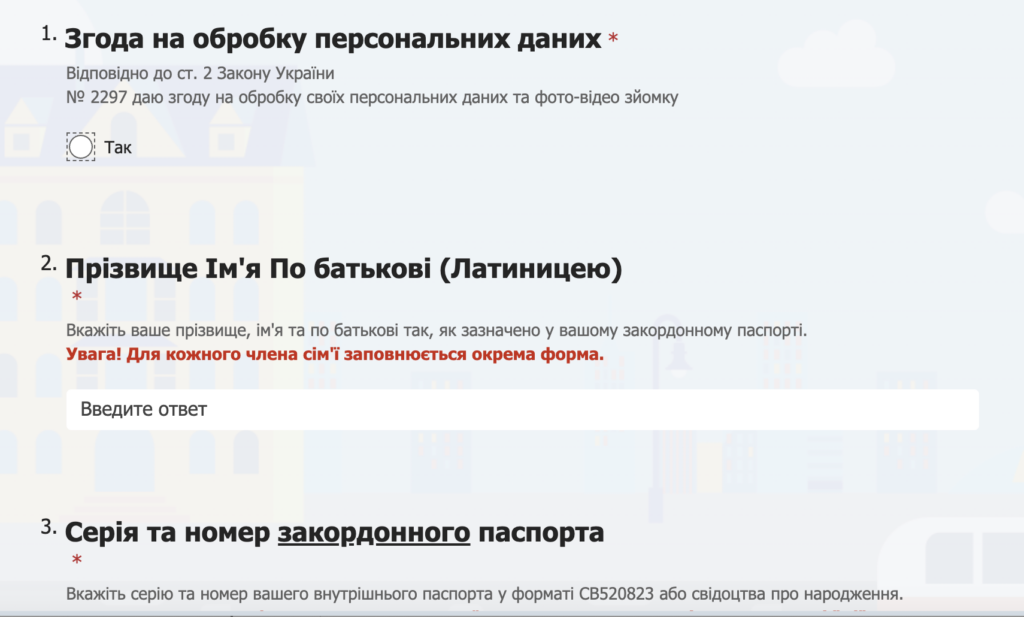Click the heading "Прізвище Ім'я По батькові (Латиницею)"
This screenshot has height=617, width=1024.
pyautogui.click(x=343, y=269)
